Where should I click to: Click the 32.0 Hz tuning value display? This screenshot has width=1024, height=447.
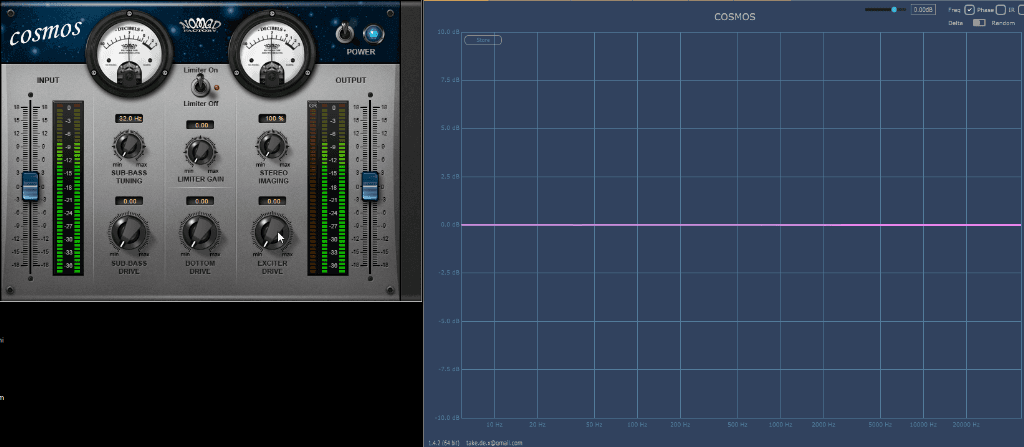click(x=129, y=118)
